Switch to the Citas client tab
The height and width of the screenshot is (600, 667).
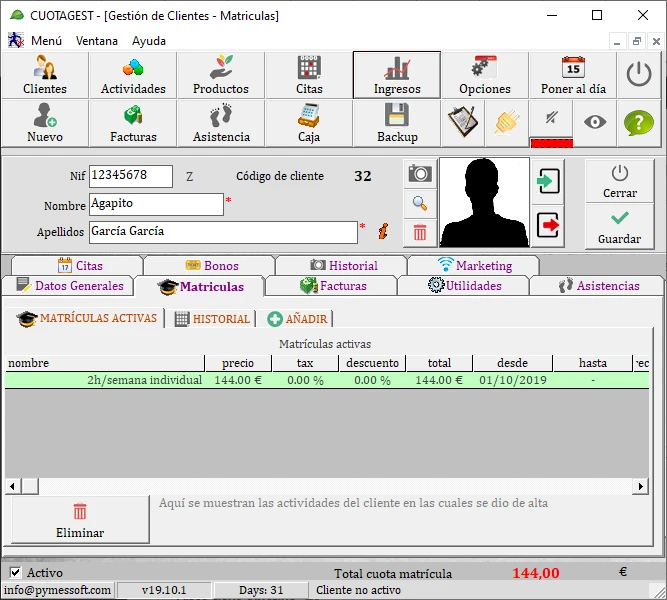click(78, 266)
